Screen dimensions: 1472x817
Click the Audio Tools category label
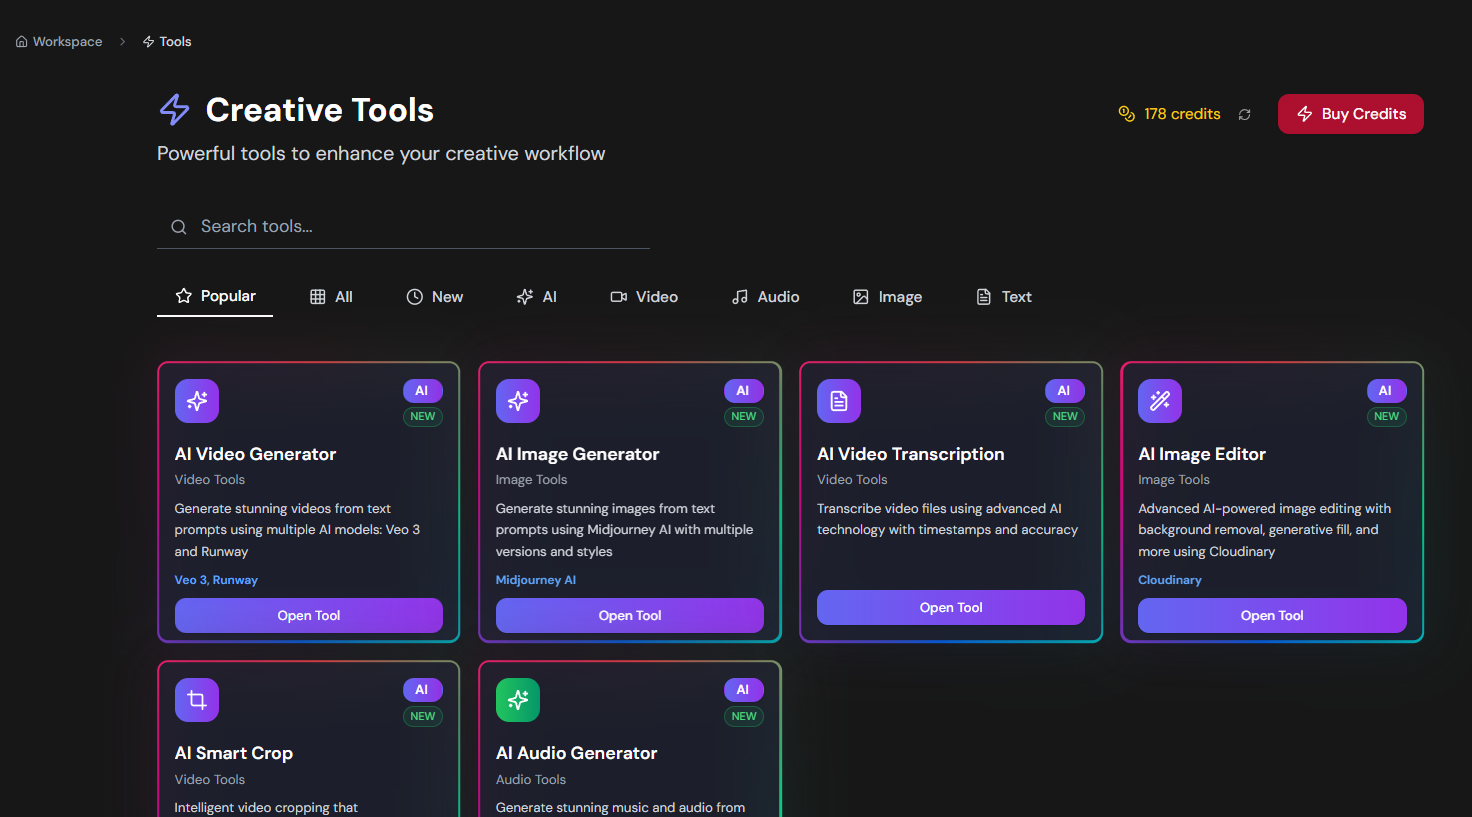click(531, 780)
